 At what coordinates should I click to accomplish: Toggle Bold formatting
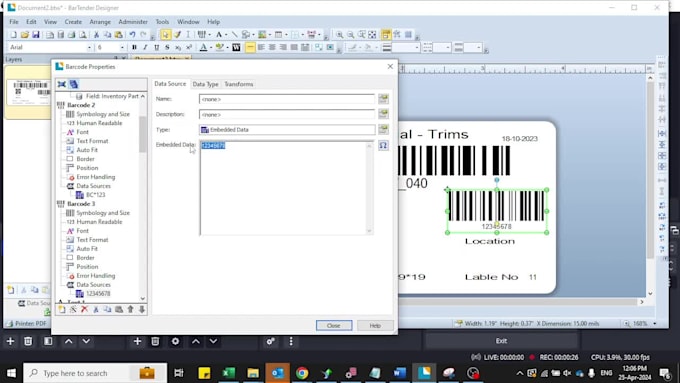pos(134,47)
